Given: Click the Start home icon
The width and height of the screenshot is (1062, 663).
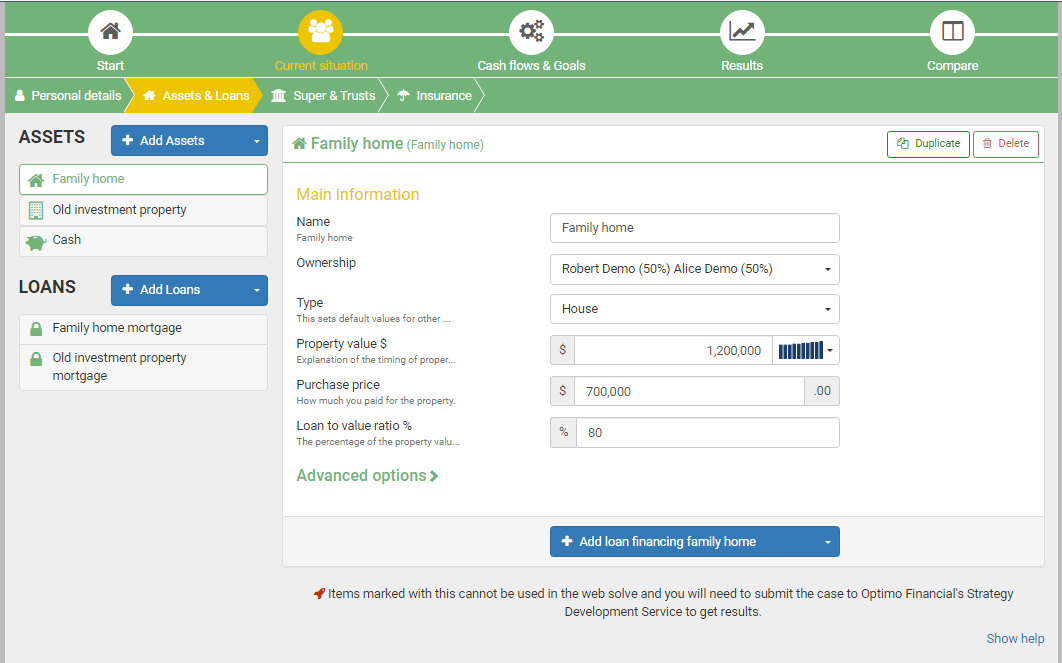Looking at the screenshot, I should (110, 32).
